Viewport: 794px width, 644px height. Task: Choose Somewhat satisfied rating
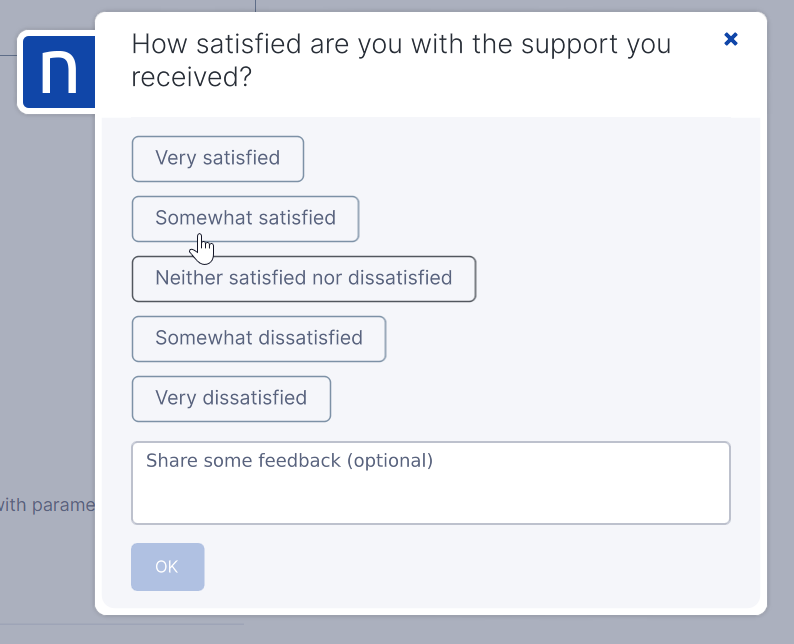246,219
